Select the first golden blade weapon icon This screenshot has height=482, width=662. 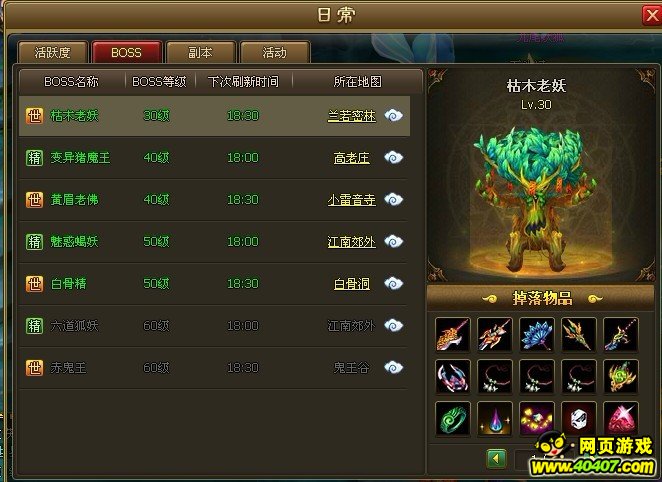tap(452, 335)
